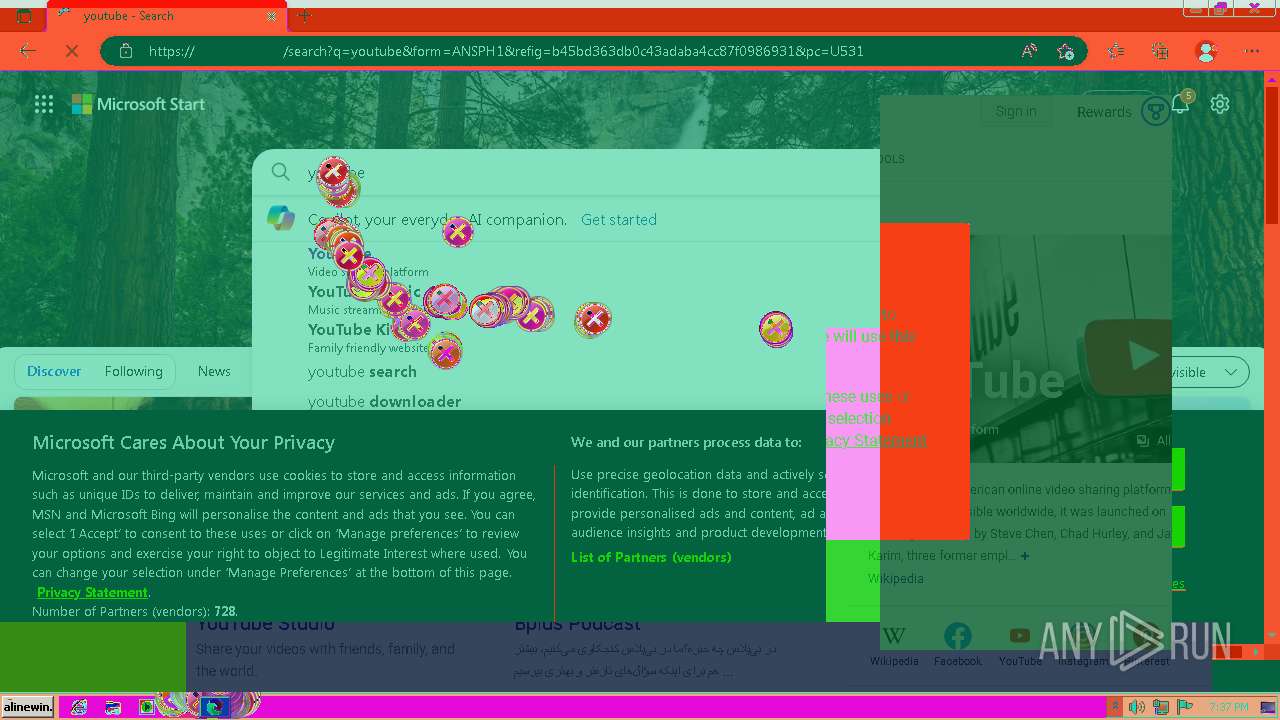Image resolution: width=1280 pixels, height=720 pixels.
Task: Open 'Bplus Podcast' result
Action: [x=577, y=626]
